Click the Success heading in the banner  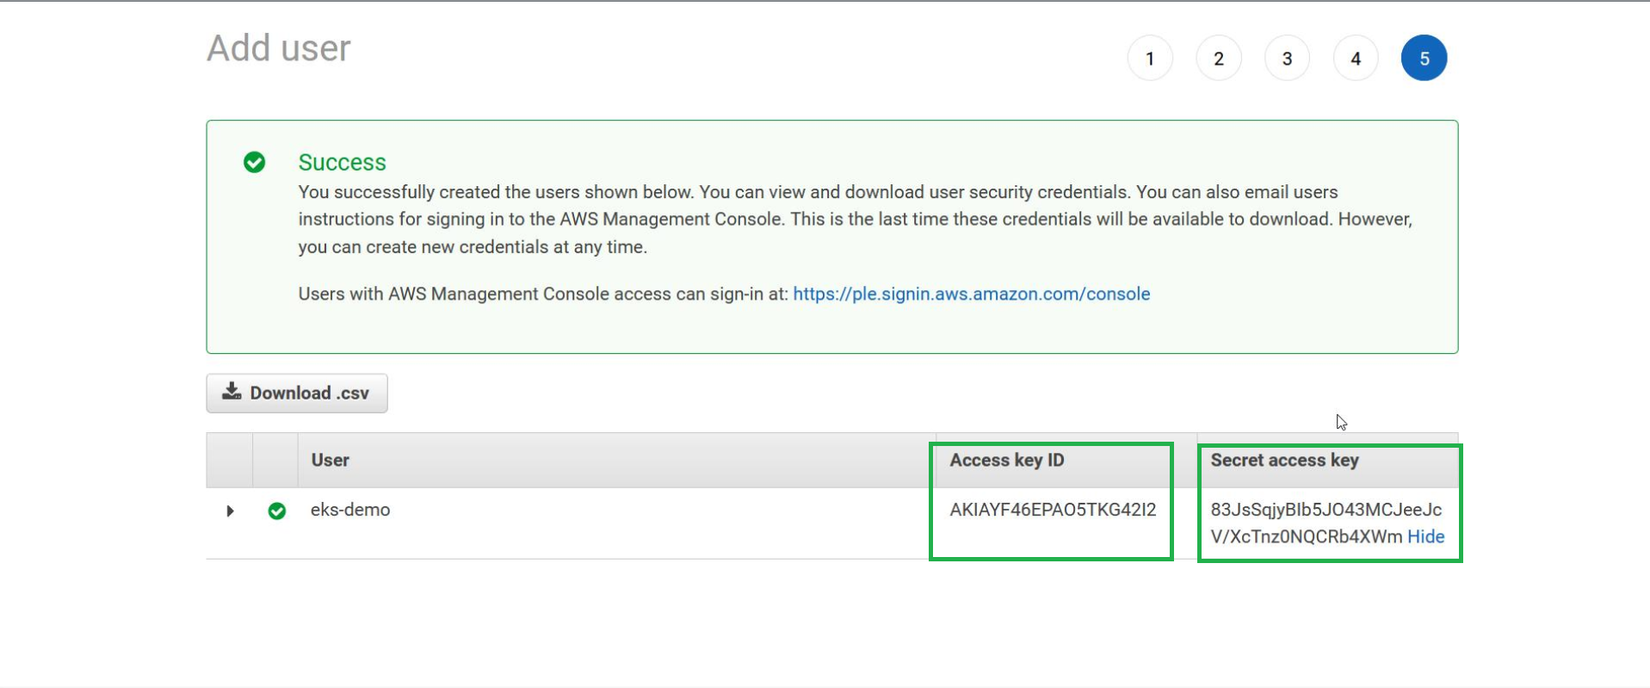pos(342,162)
